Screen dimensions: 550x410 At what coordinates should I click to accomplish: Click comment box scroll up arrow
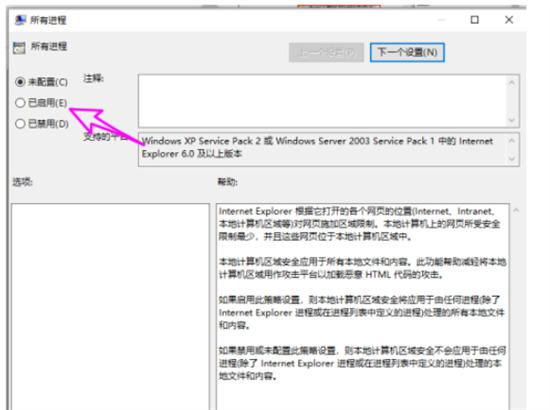(512, 82)
